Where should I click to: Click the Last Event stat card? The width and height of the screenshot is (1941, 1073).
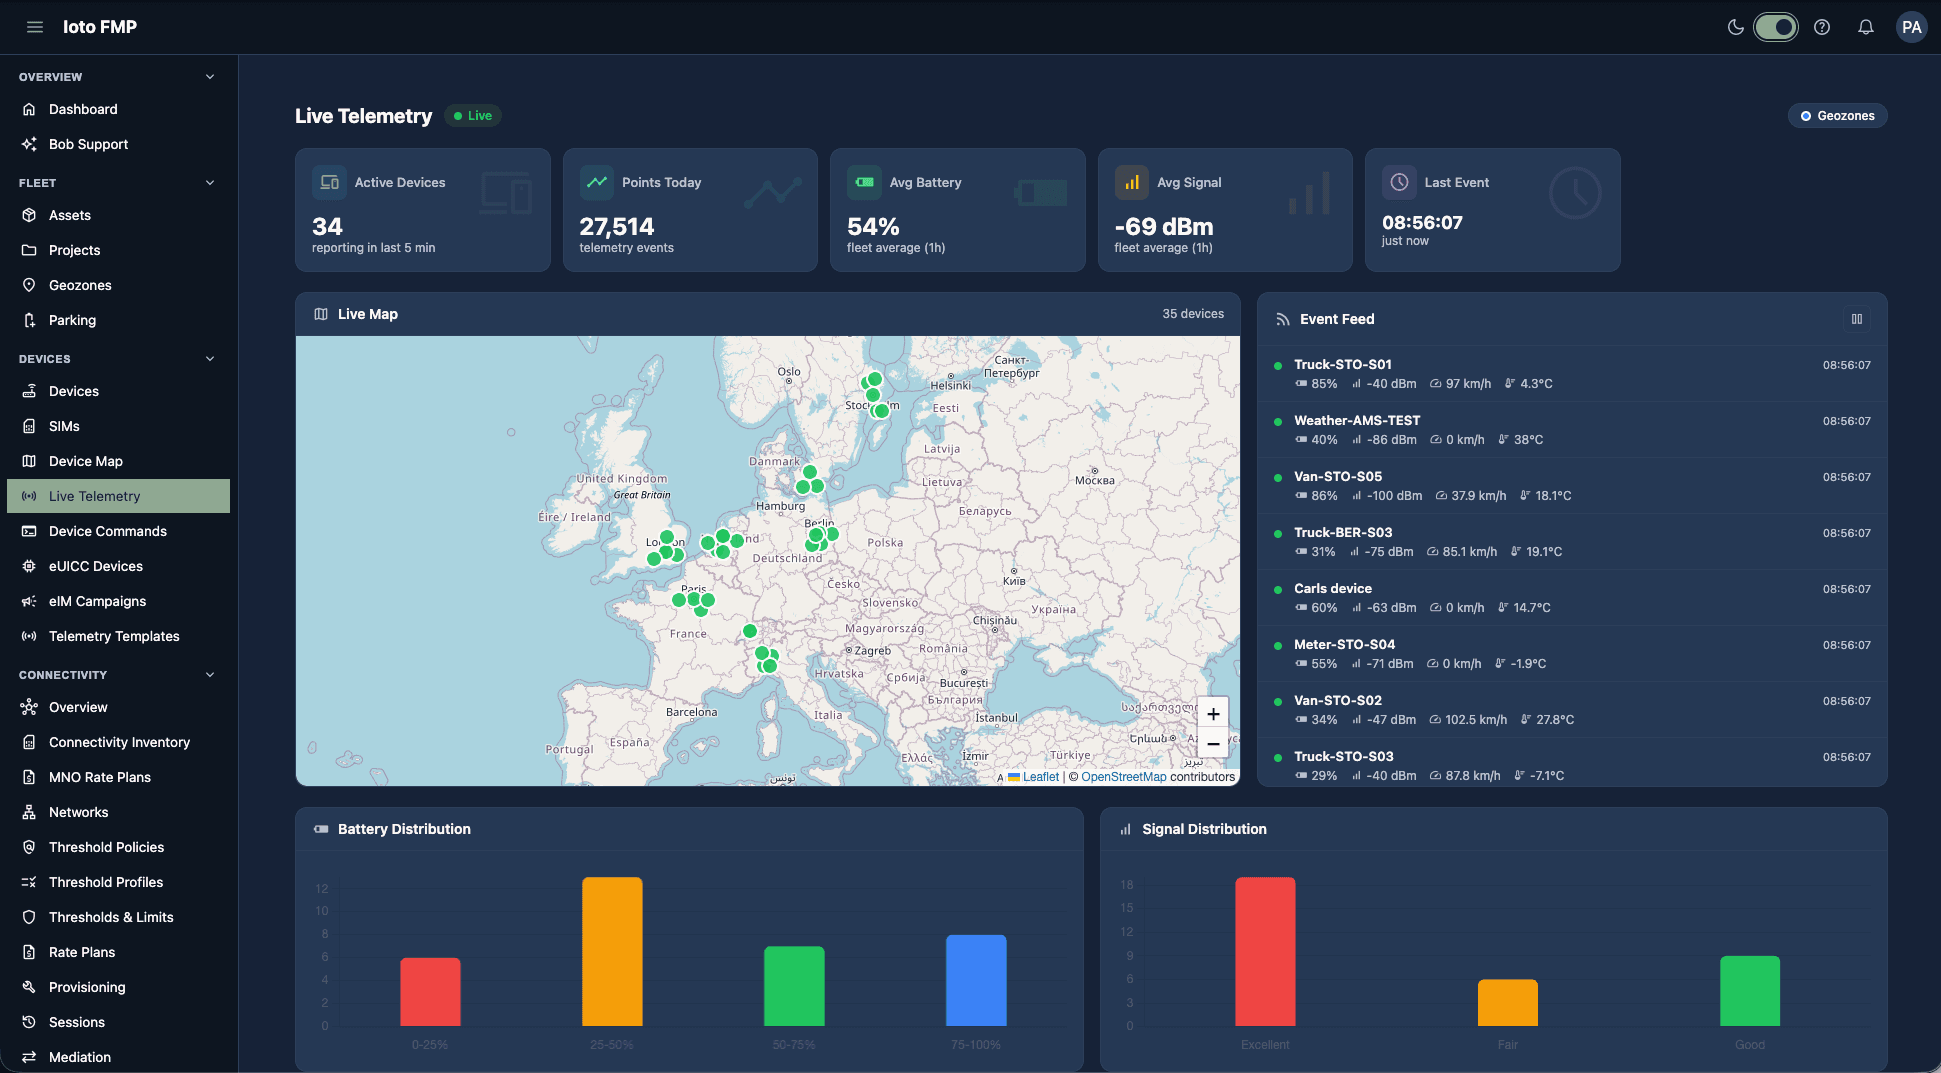click(1492, 210)
